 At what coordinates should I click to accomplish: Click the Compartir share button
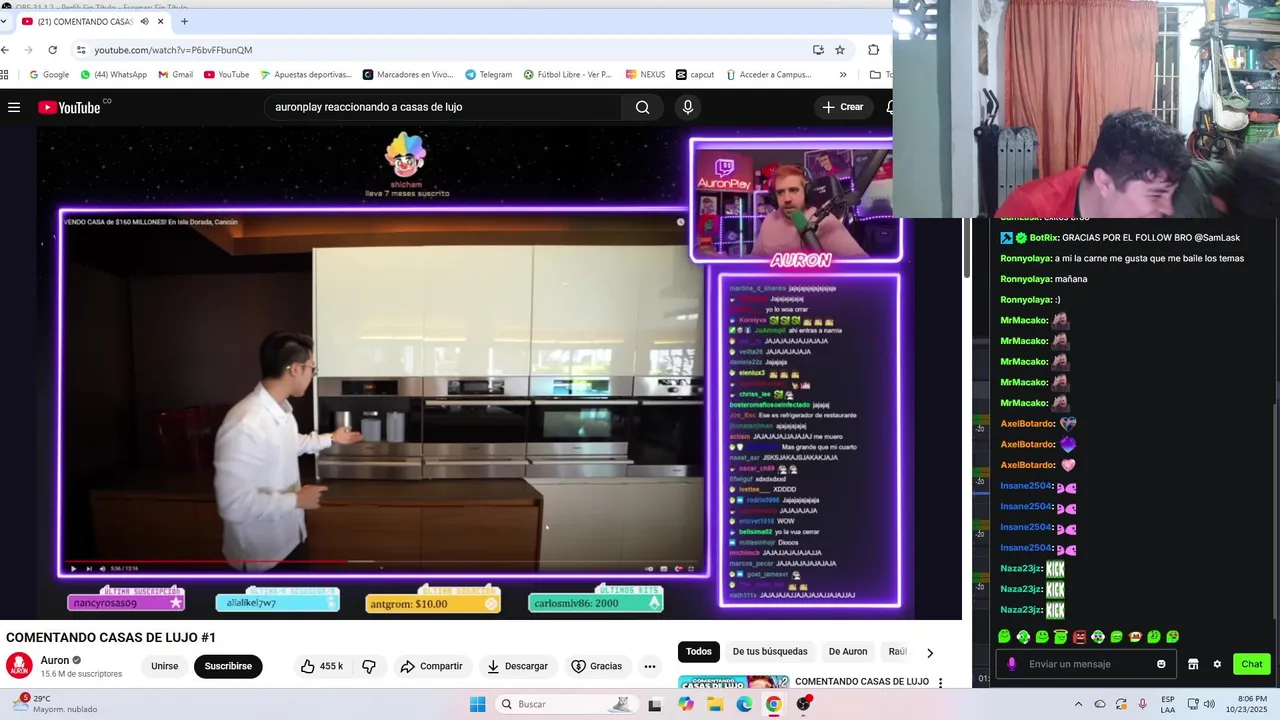point(431,666)
